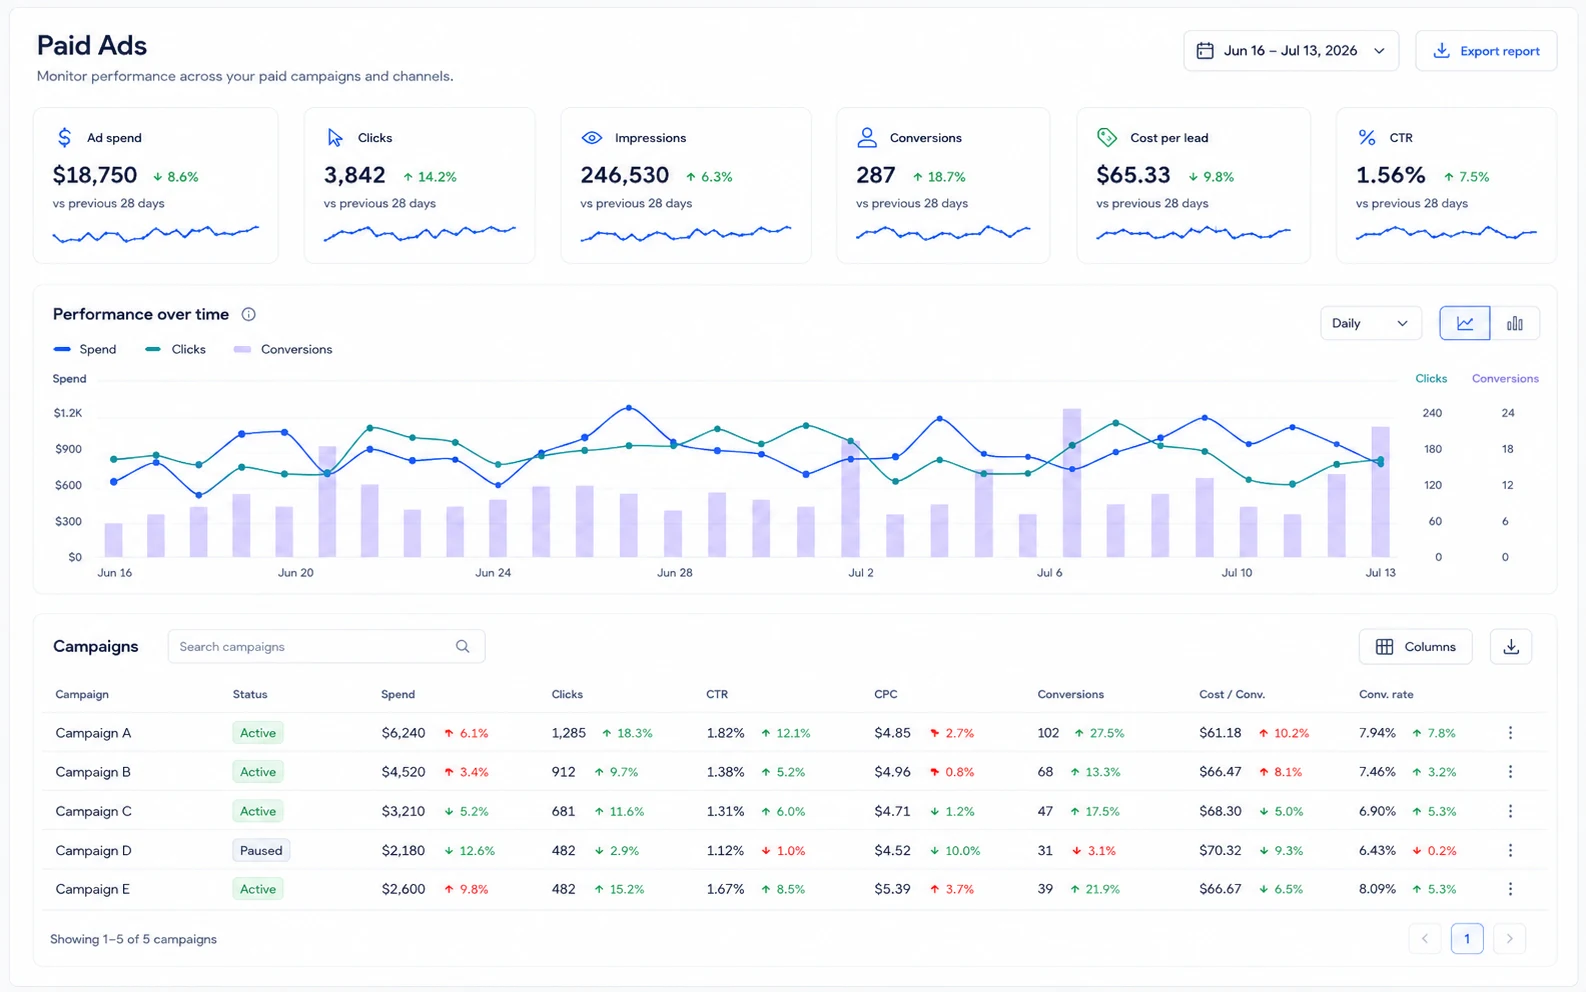Click the CTR card sparkline chart
Image resolution: width=1586 pixels, height=992 pixels.
pyautogui.click(x=1446, y=233)
